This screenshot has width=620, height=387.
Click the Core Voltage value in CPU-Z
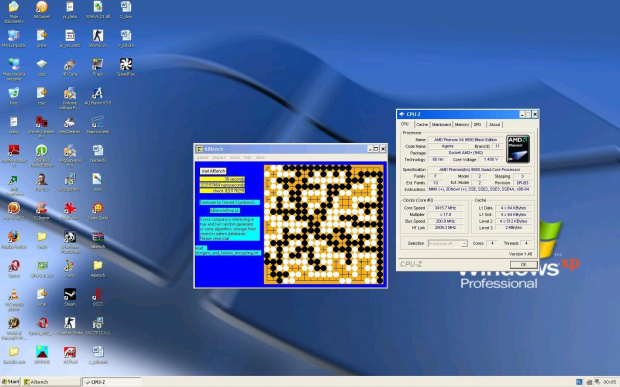[490, 159]
